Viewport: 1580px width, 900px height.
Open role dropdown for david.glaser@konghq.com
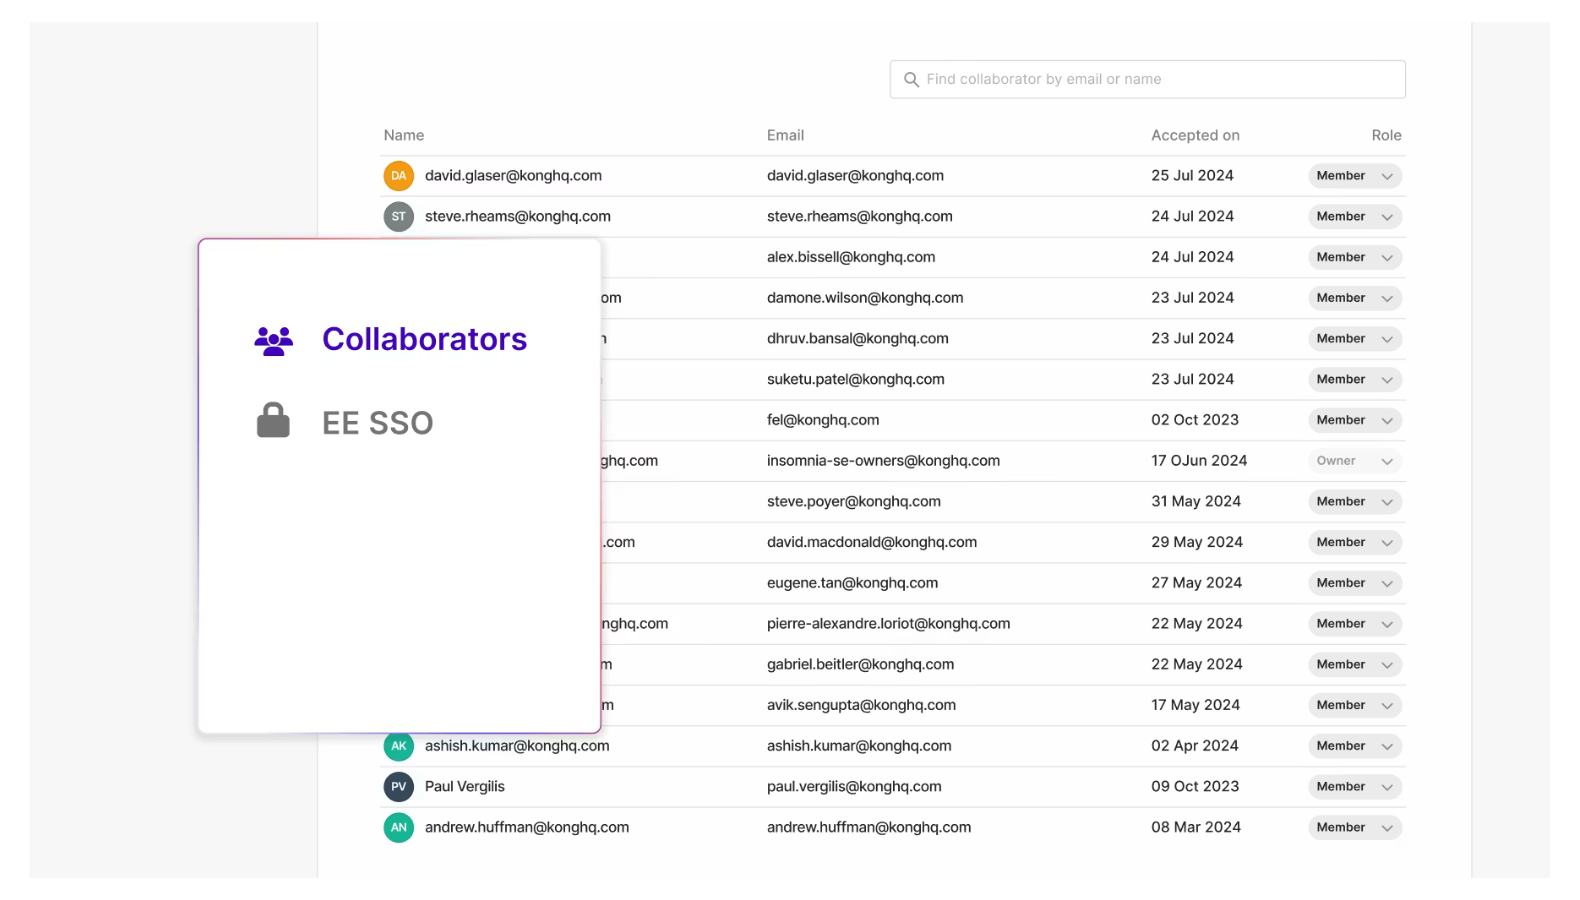pyautogui.click(x=1355, y=176)
